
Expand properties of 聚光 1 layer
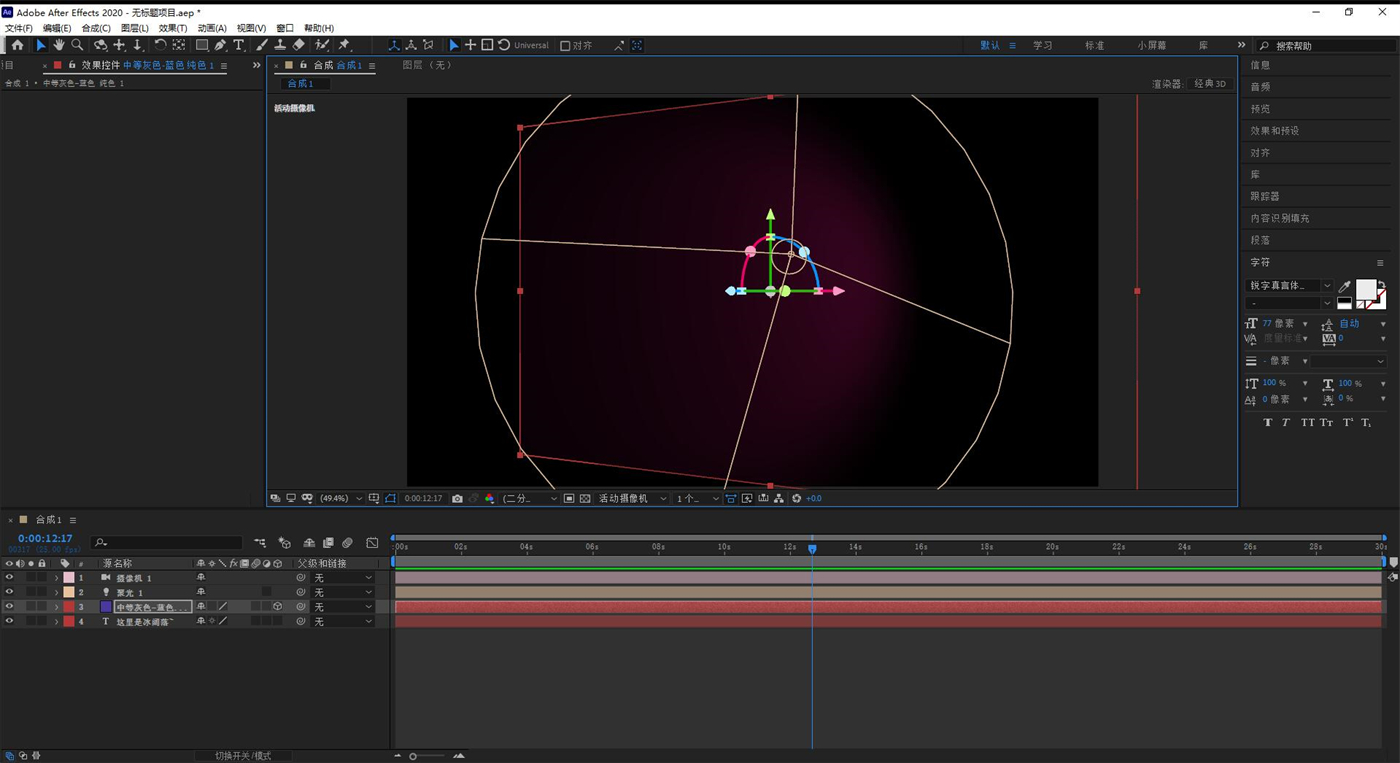coord(56,593)
